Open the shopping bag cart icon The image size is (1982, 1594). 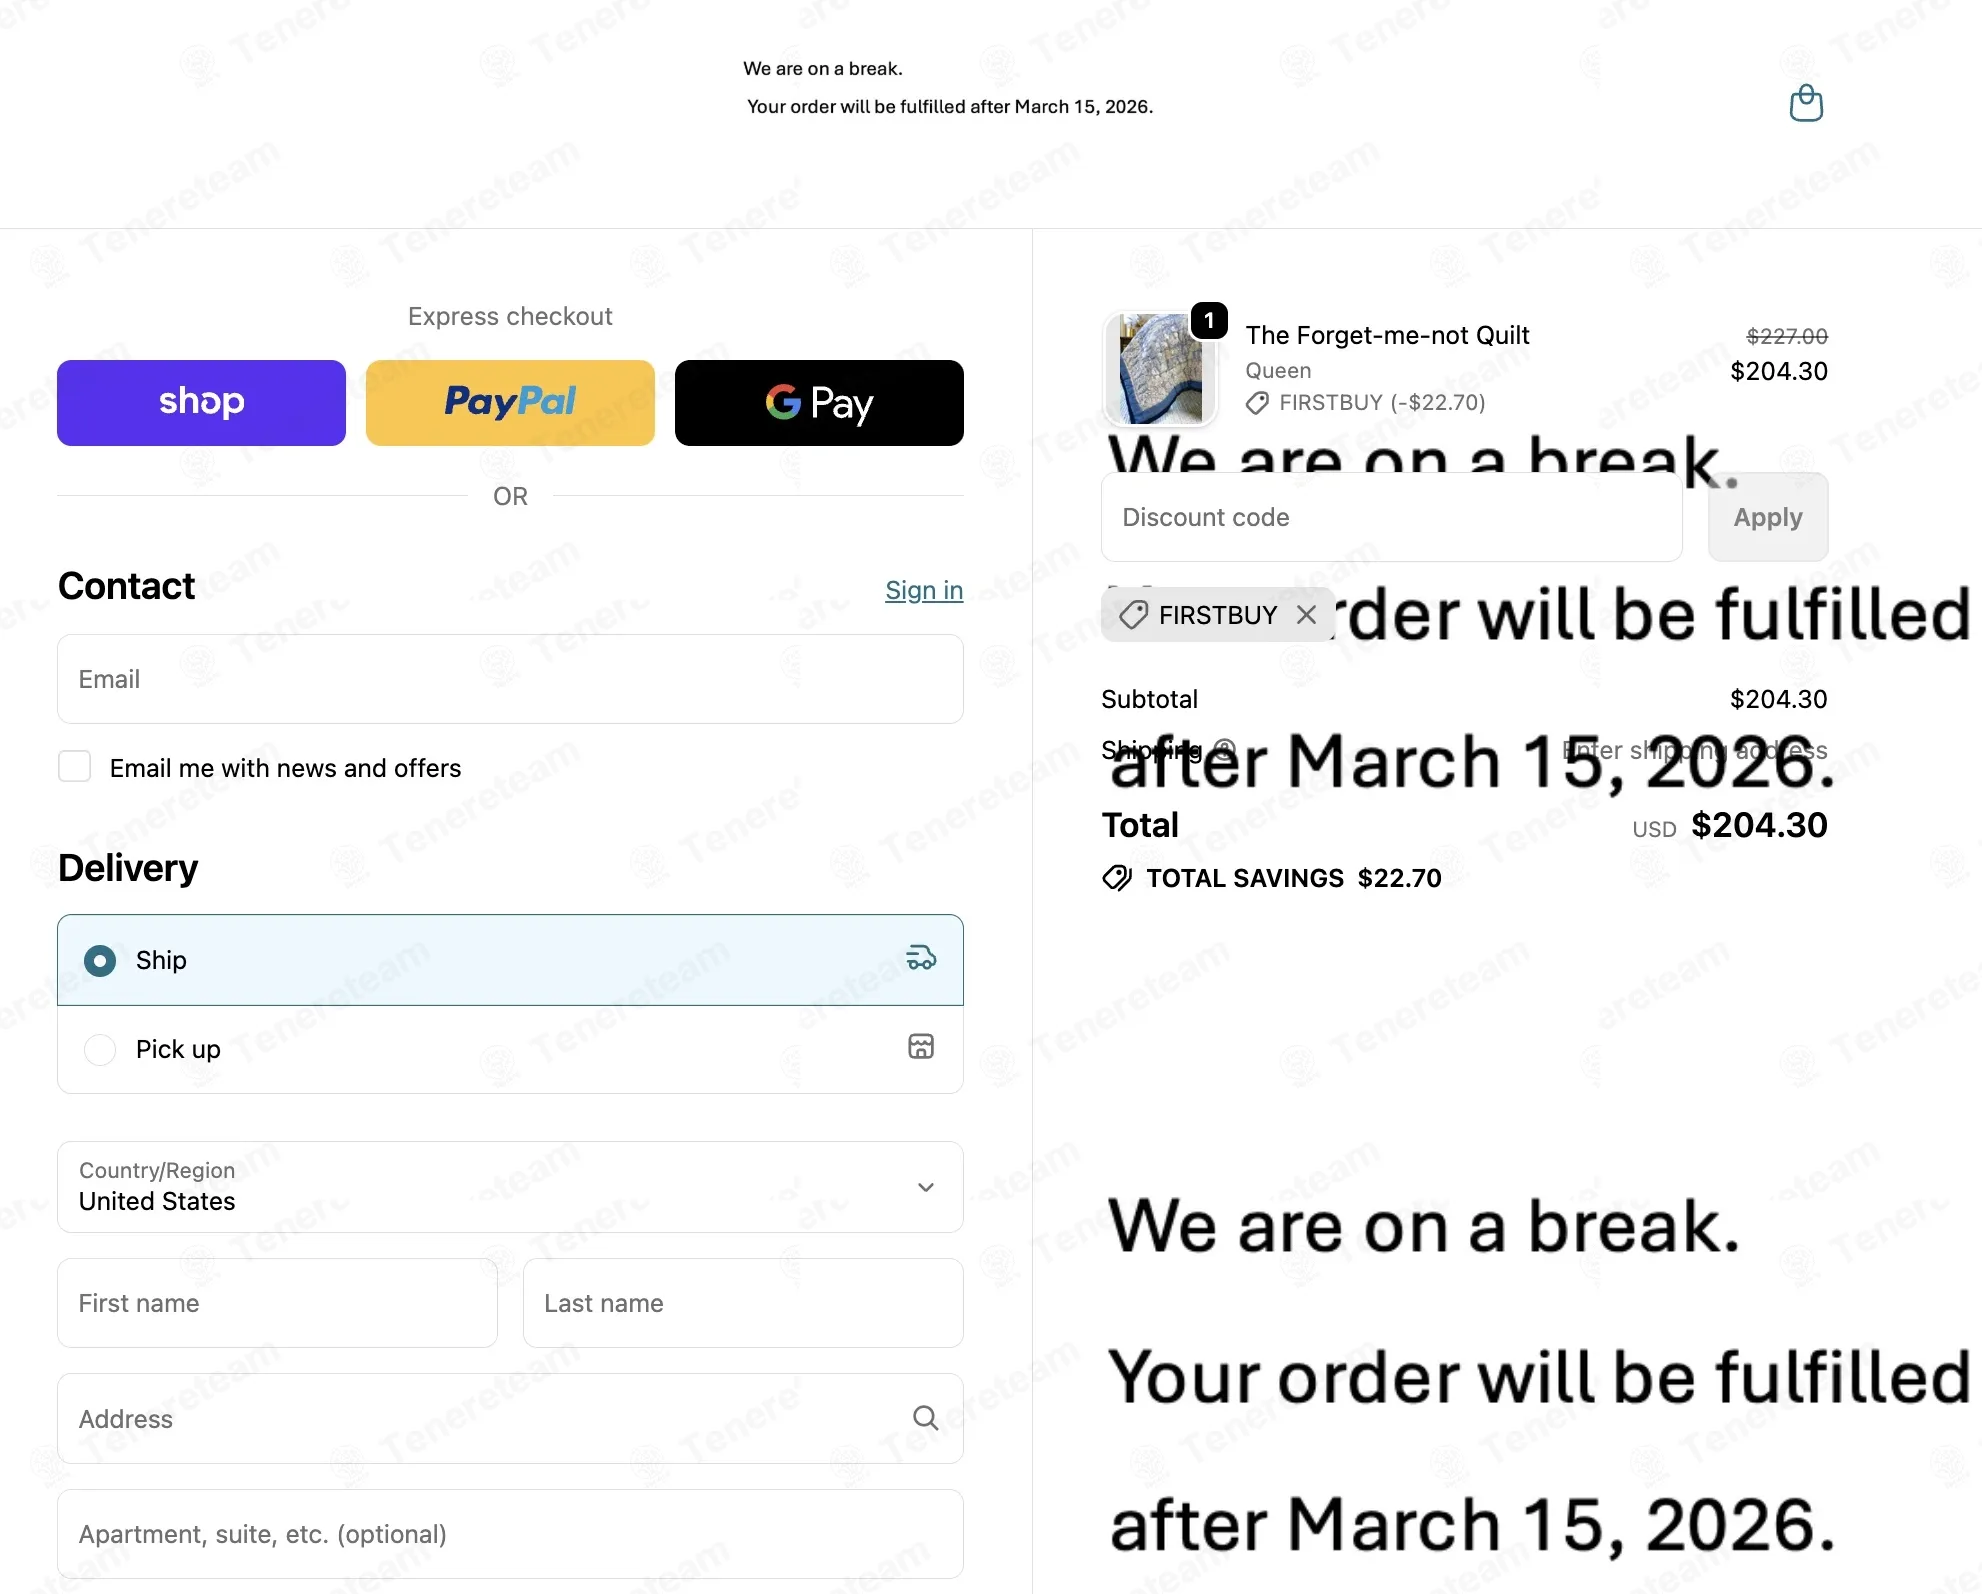1806,103
